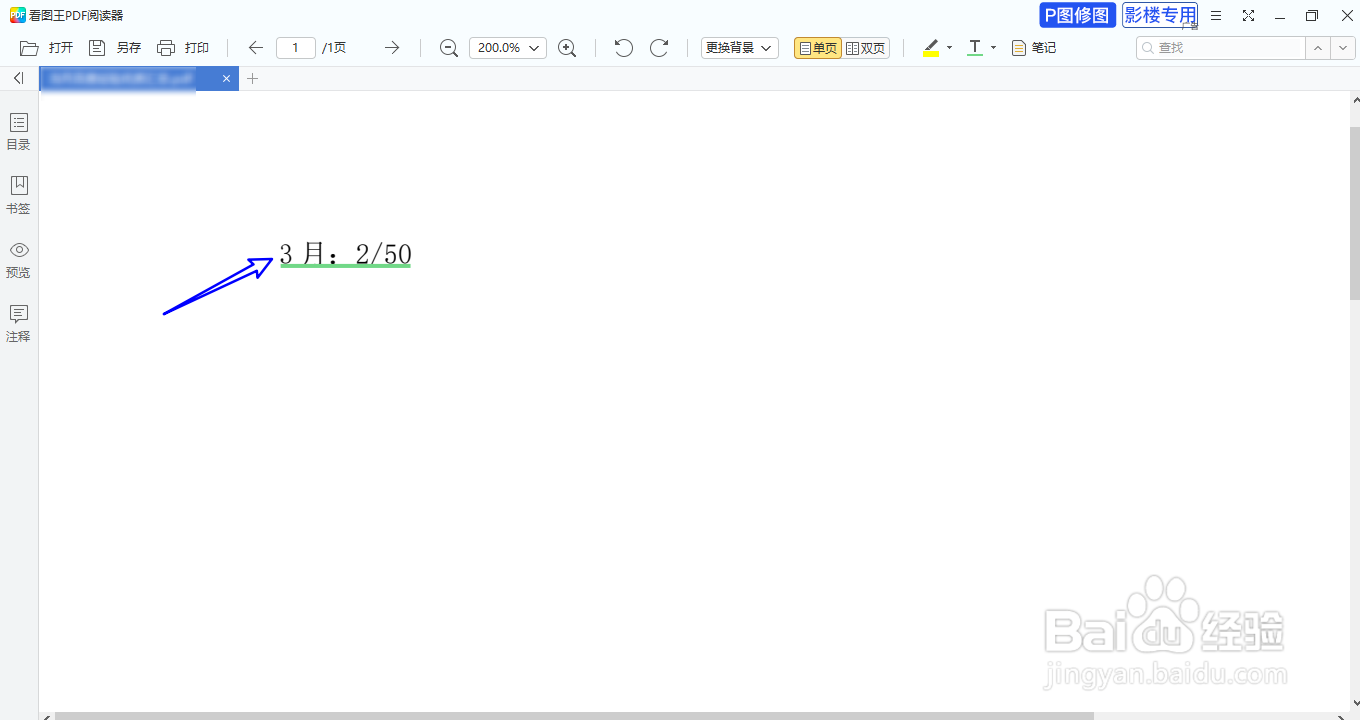Add a new tab with plus button
The height and width of the screenshot is (720, 1360).
tap(253, 78)
